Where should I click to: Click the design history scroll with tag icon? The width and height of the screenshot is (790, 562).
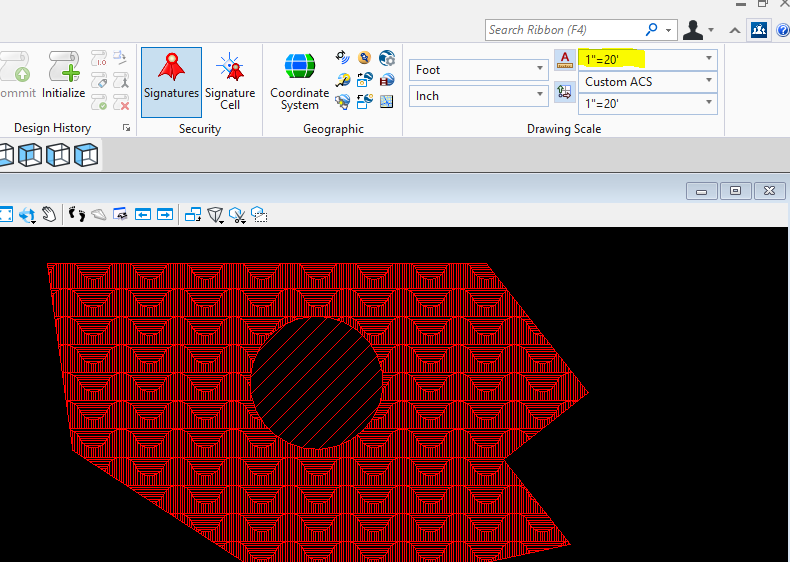click(x=99, y=80)
